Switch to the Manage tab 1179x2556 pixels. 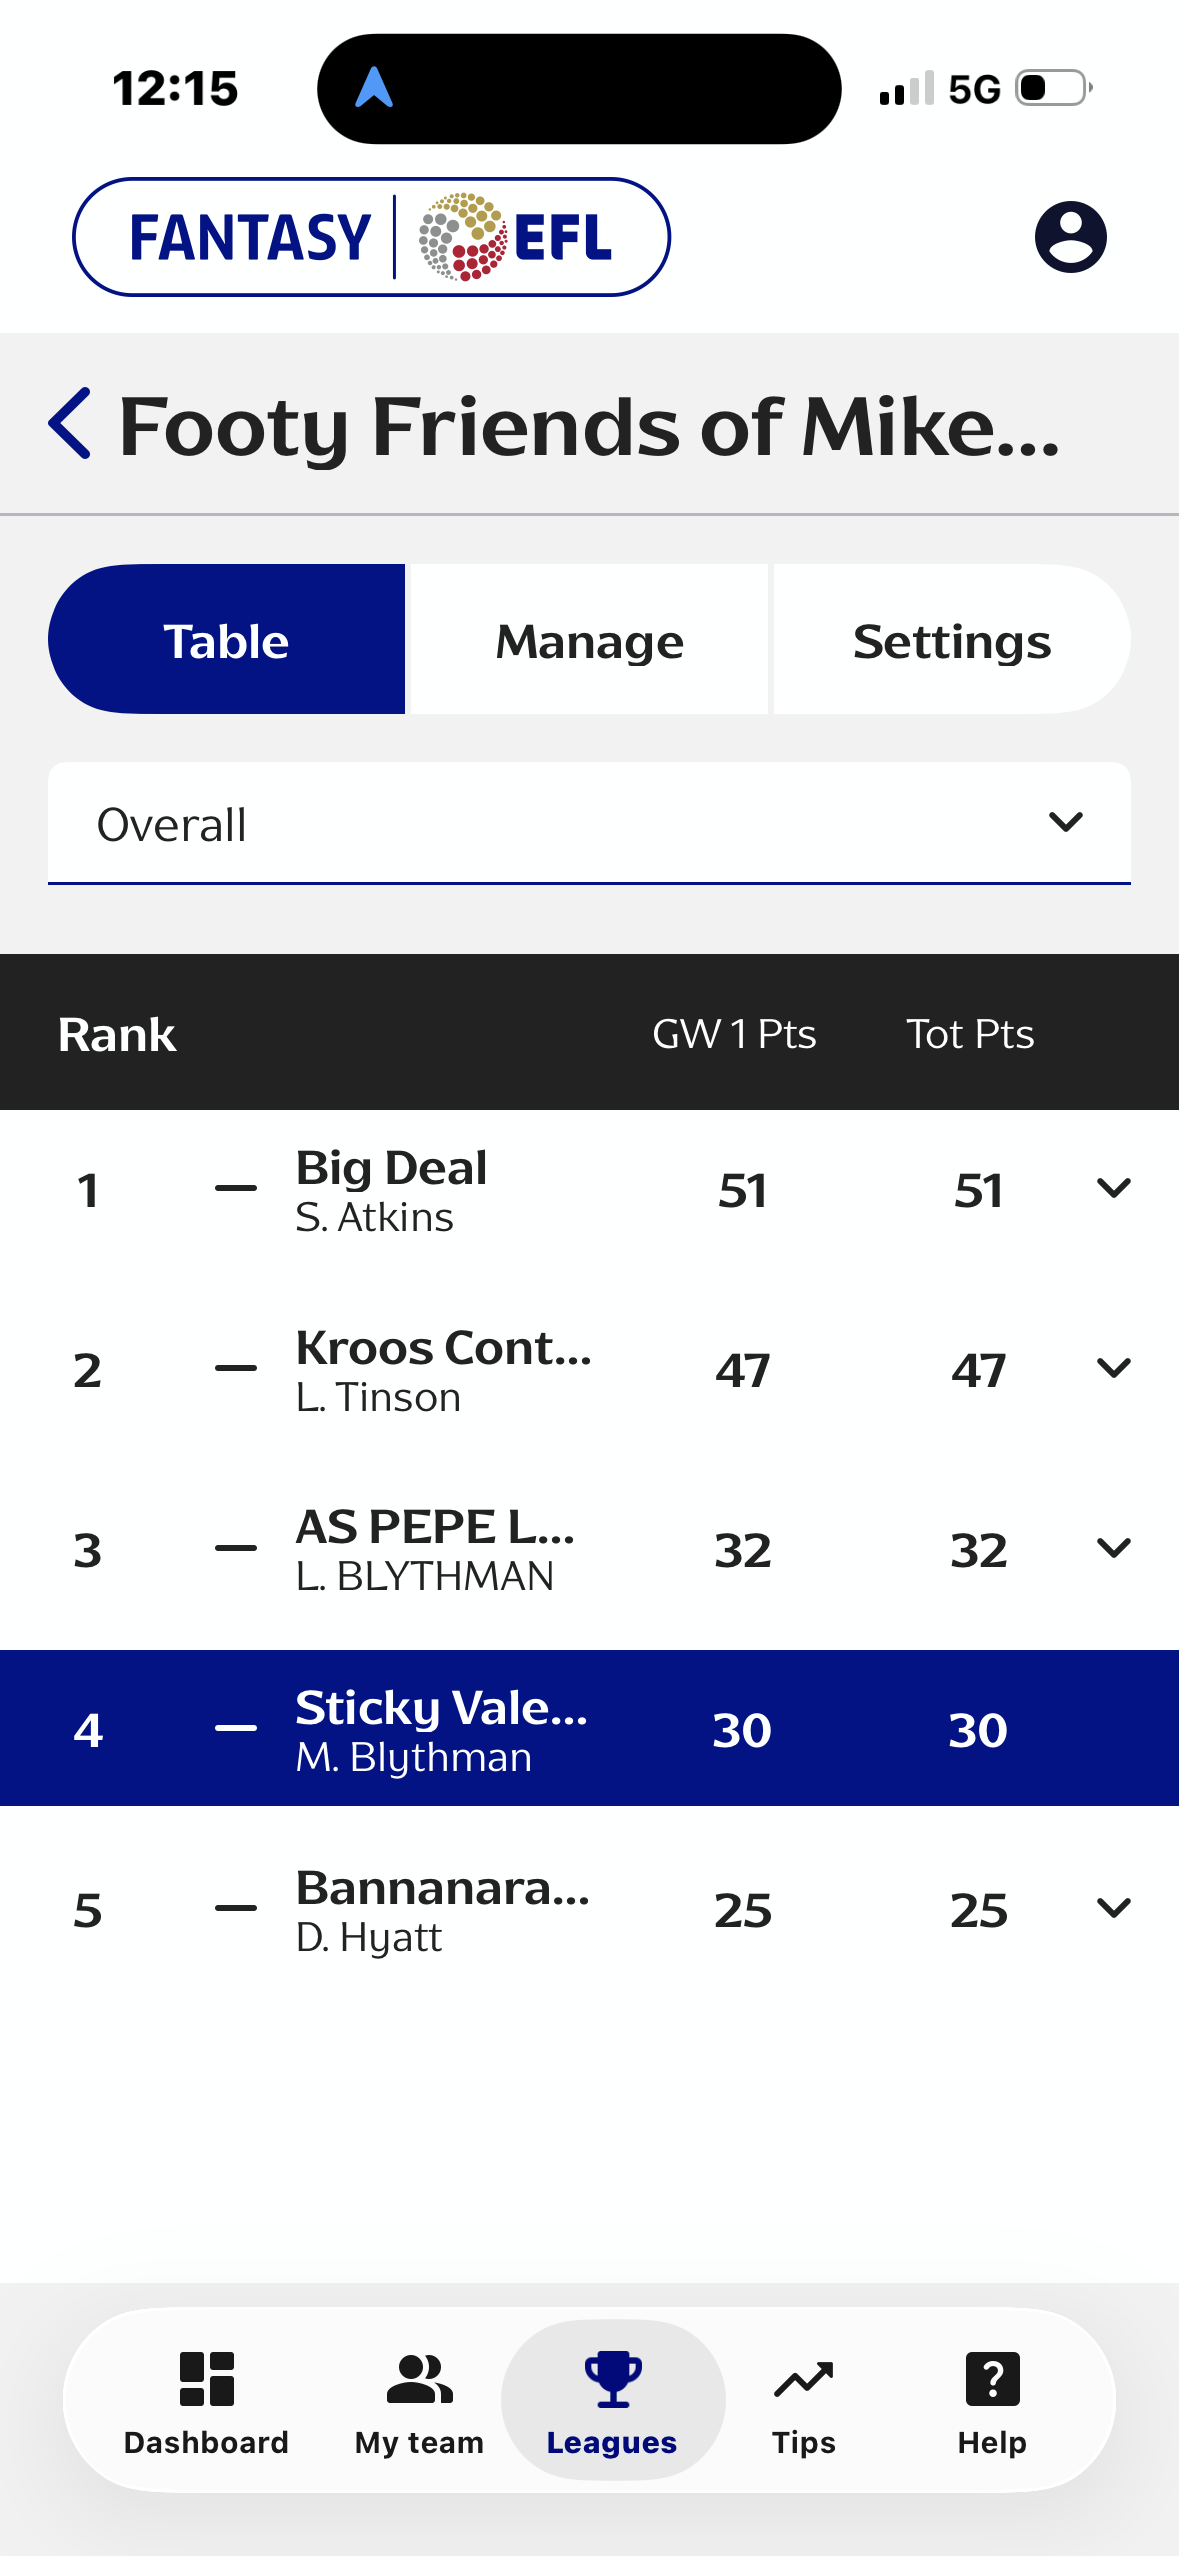point(589,640)
